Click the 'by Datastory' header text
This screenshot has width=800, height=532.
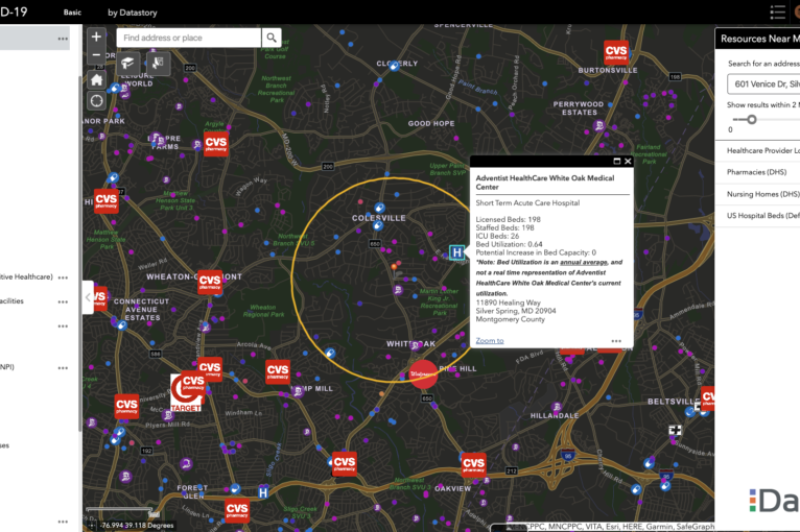click(133, 13)
